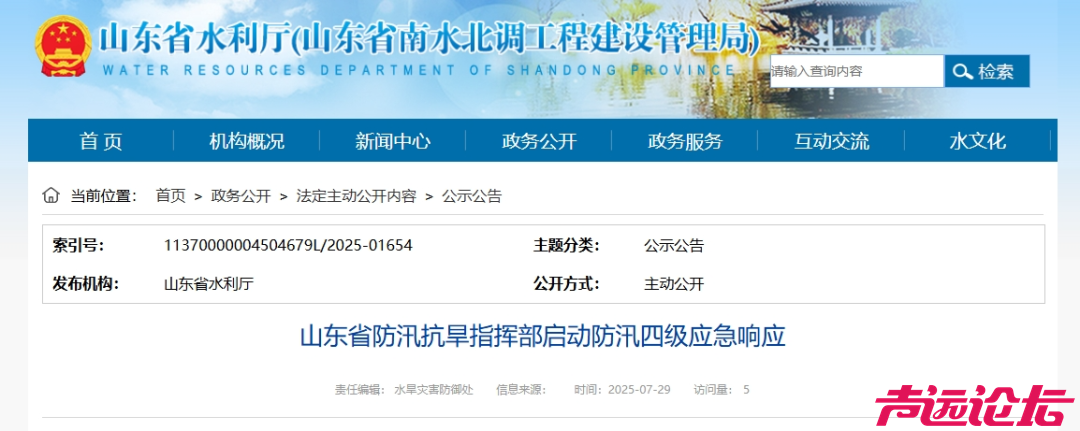This screenshot has width=1080, height=431.
Task: Click the national emblem logo
Action: 63,46
